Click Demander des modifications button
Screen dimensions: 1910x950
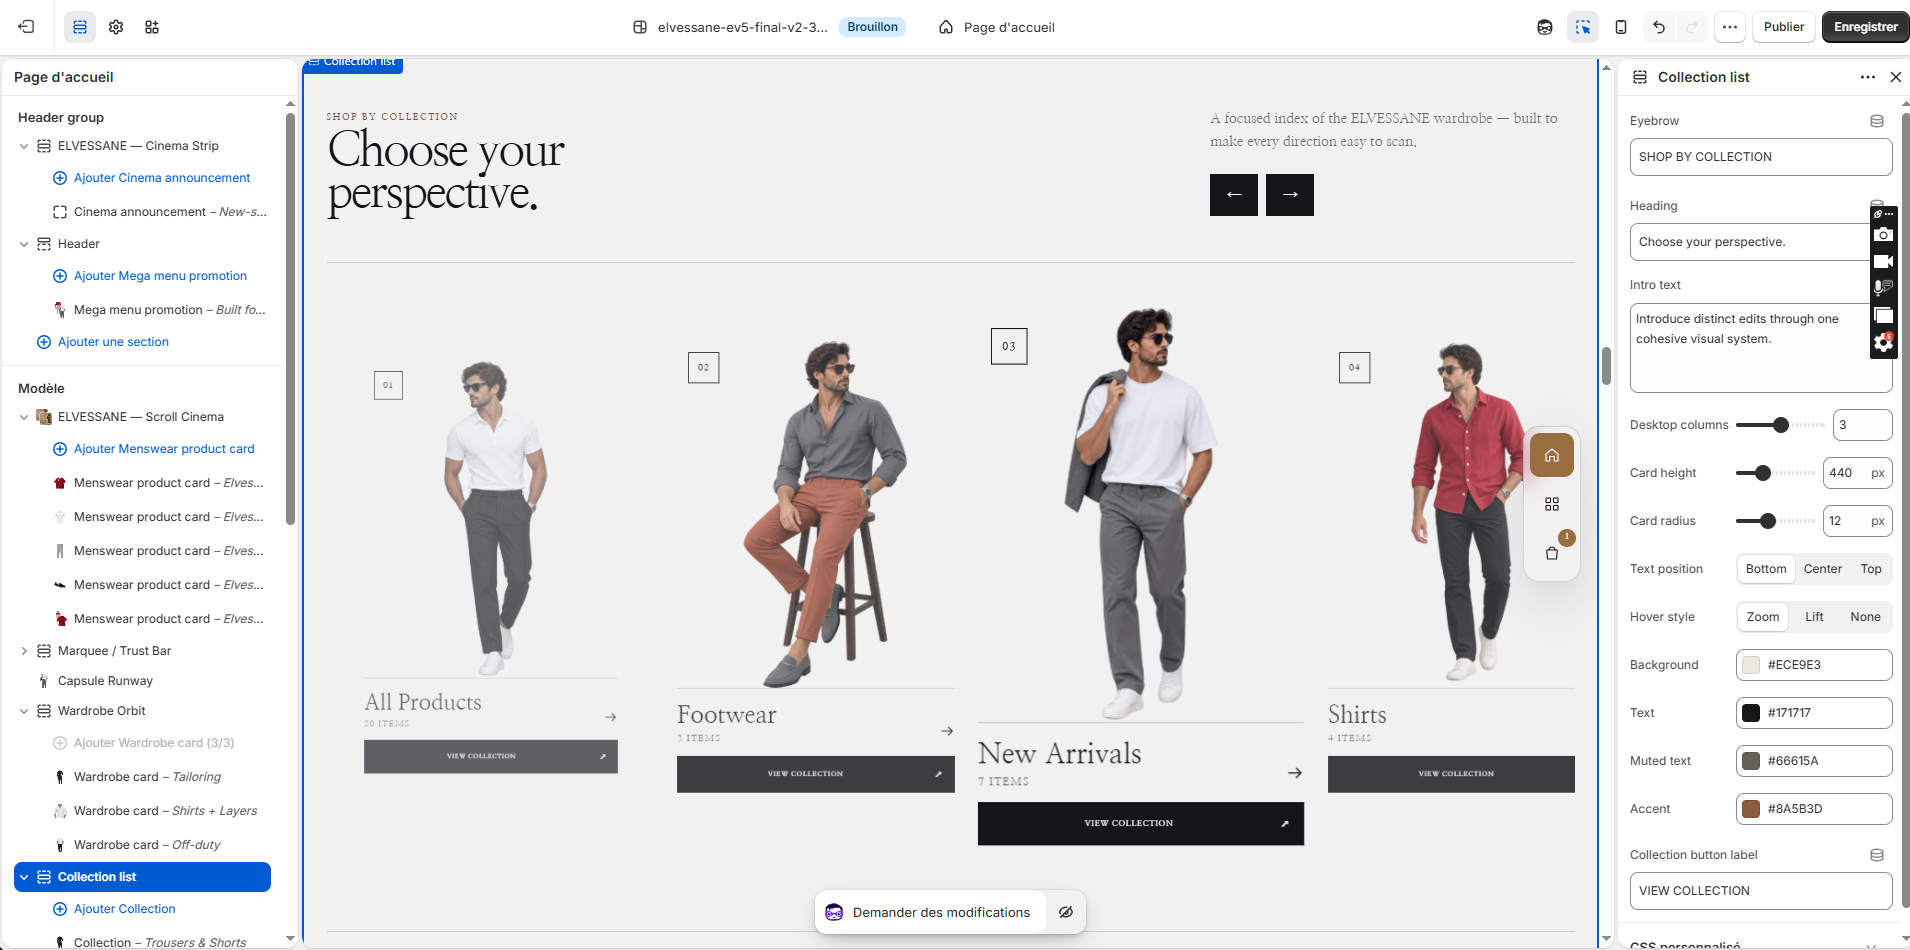pyautogui.click(x=930, y=912)
